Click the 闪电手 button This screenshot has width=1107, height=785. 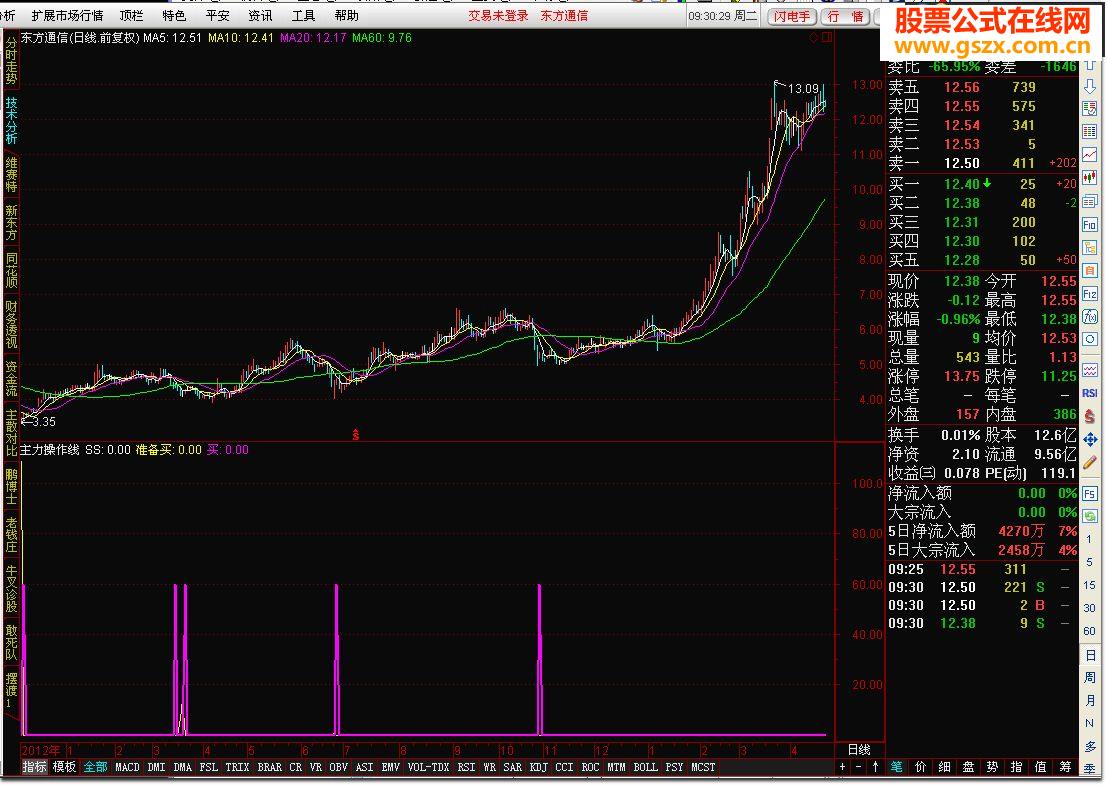point(791,16)
